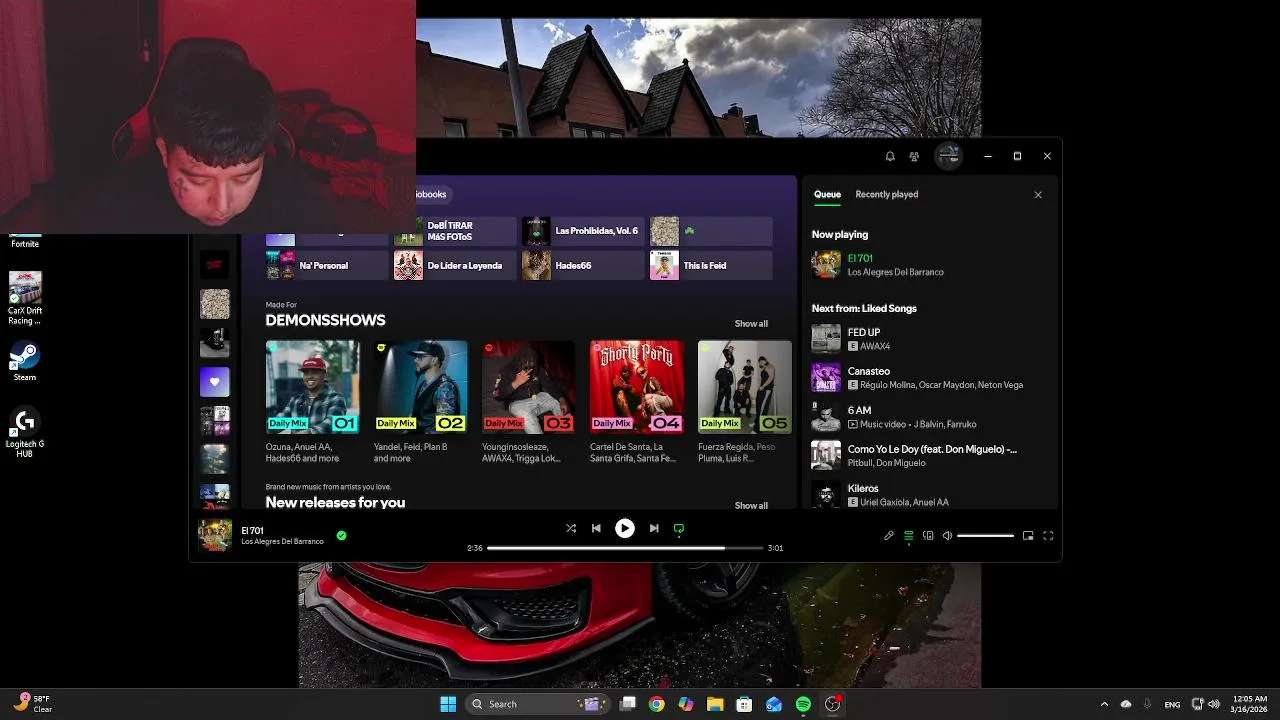Open Liked Songs heart in sidebar
The height and width of the screenshot is (720, 1280).
coord(214,382)
